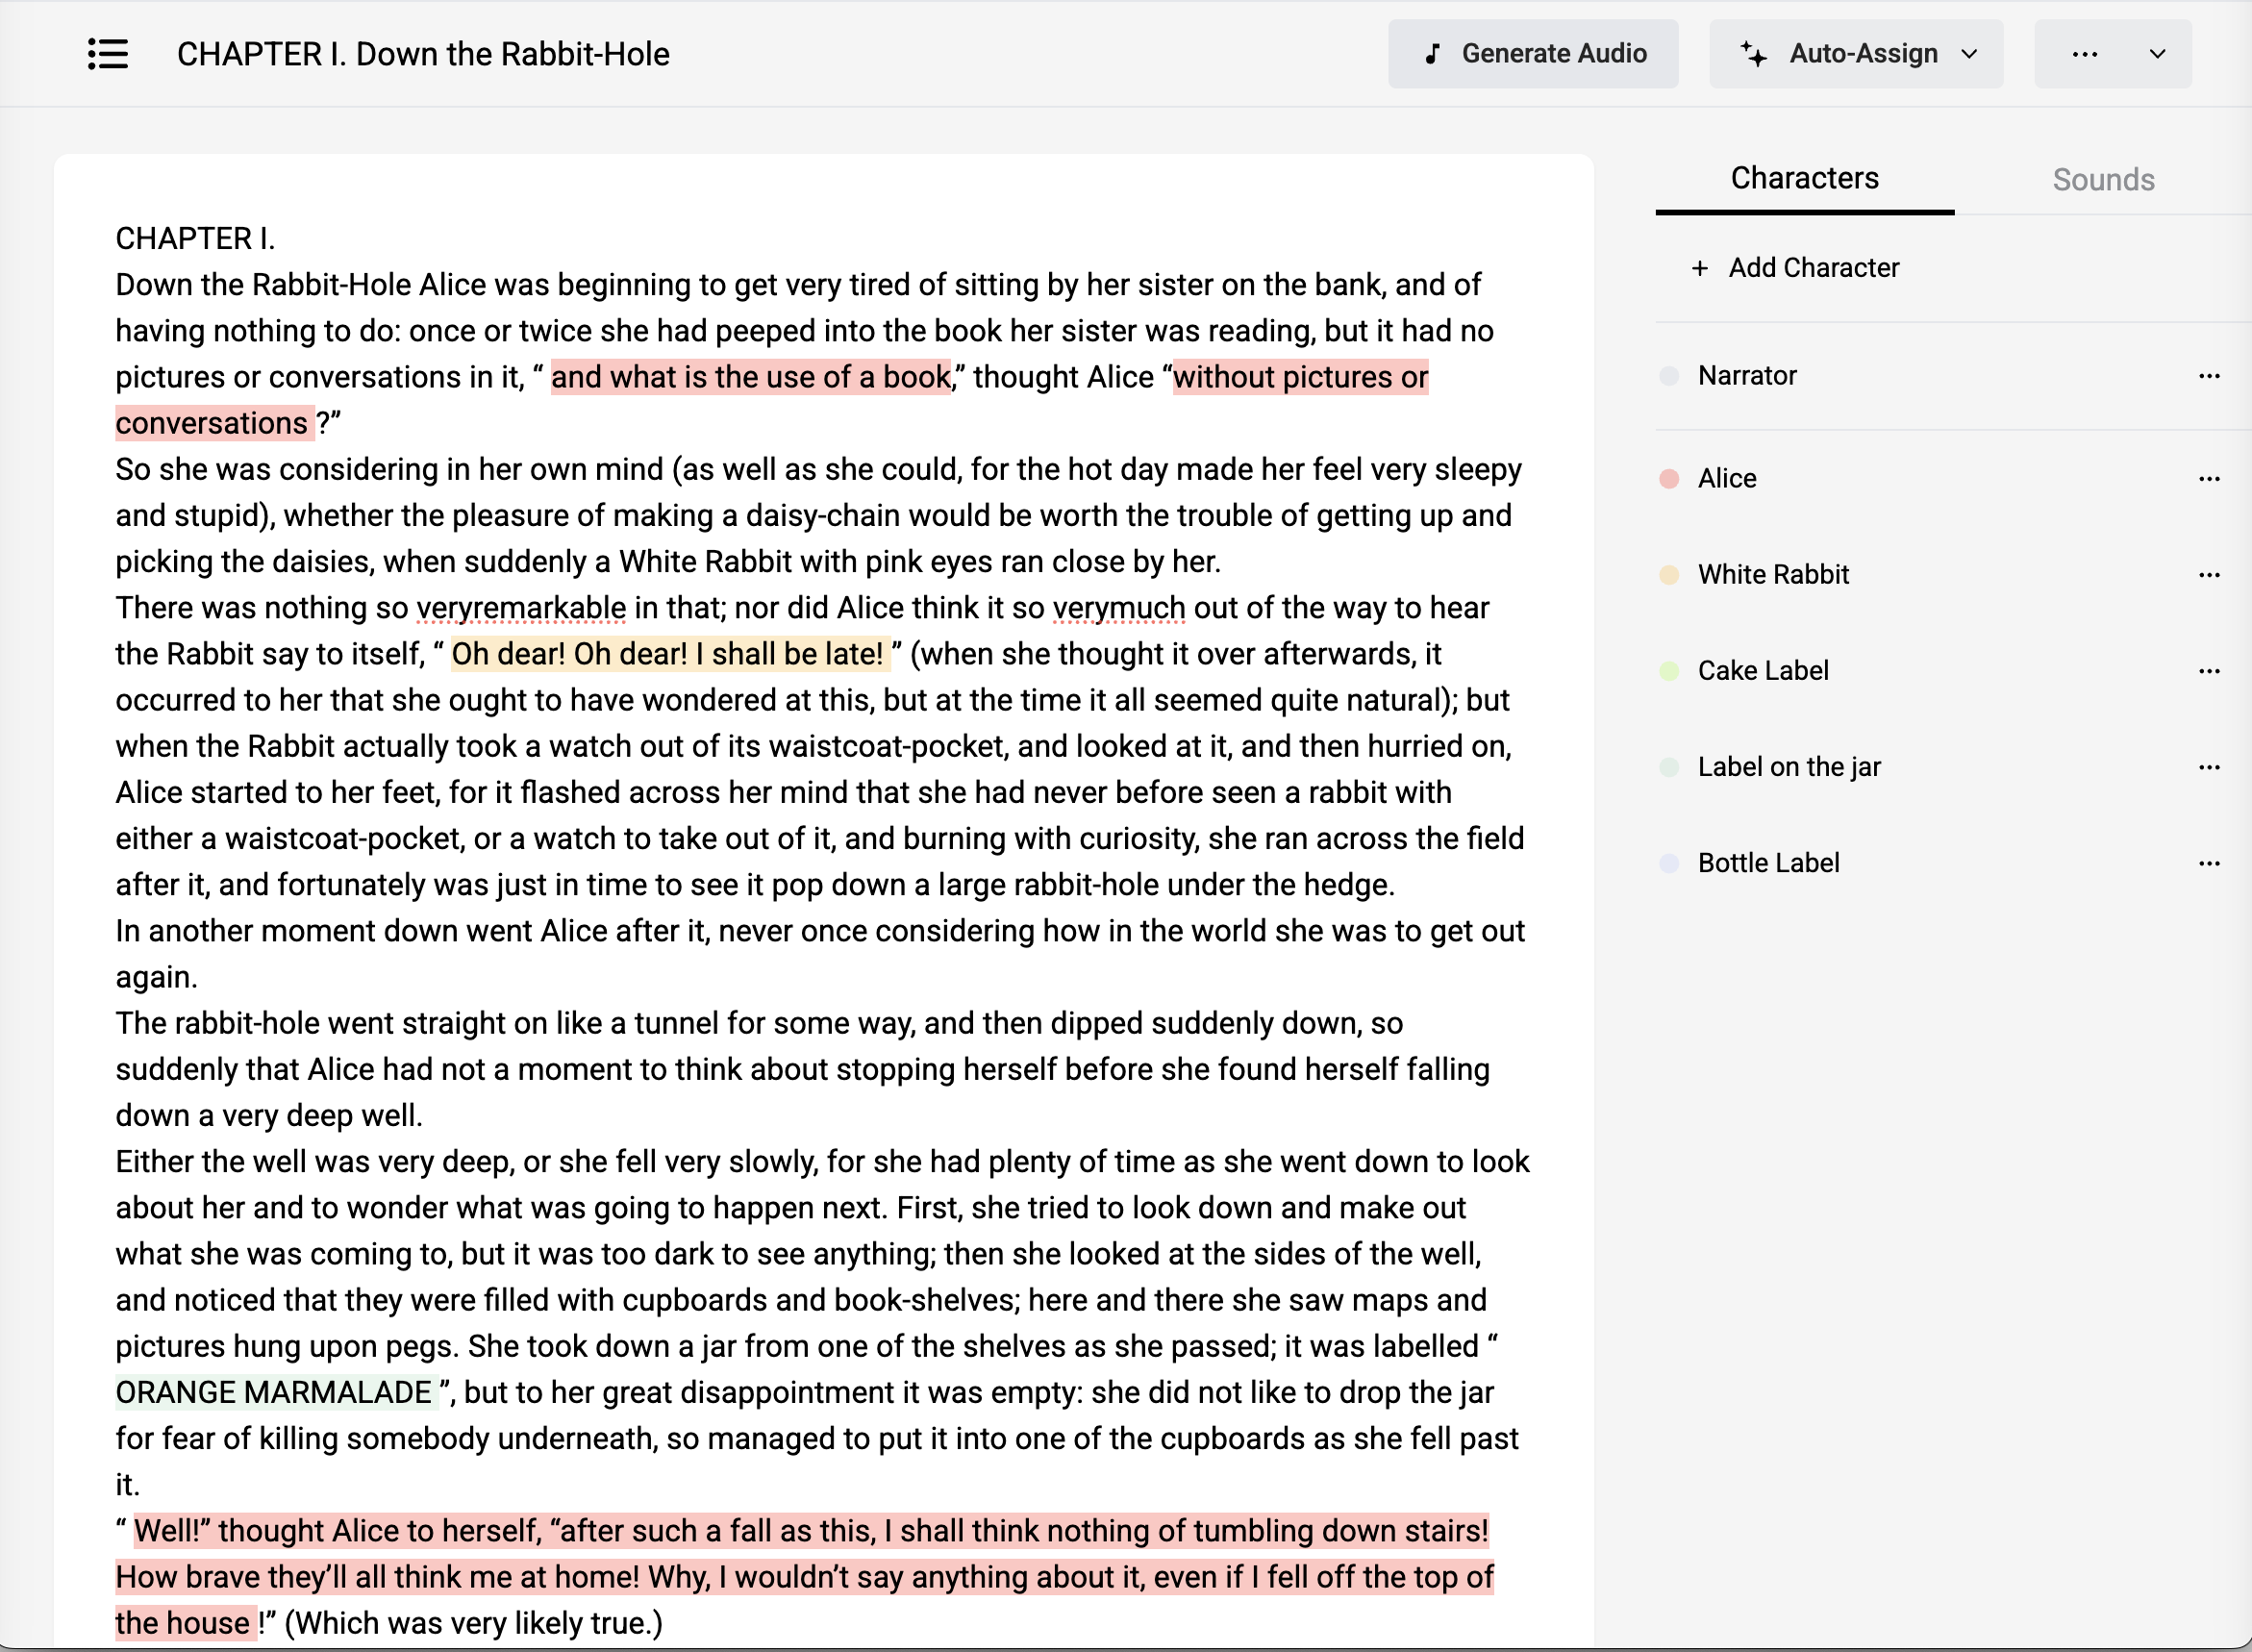Open options menu for Cake Label

point(2210,670)
